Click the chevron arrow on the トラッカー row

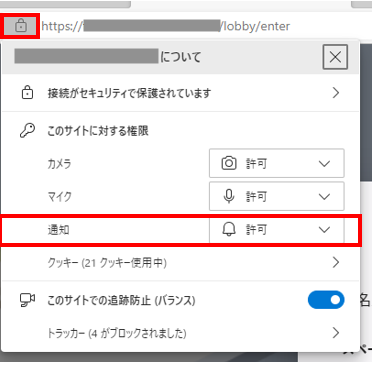click(x=336, y=333)
